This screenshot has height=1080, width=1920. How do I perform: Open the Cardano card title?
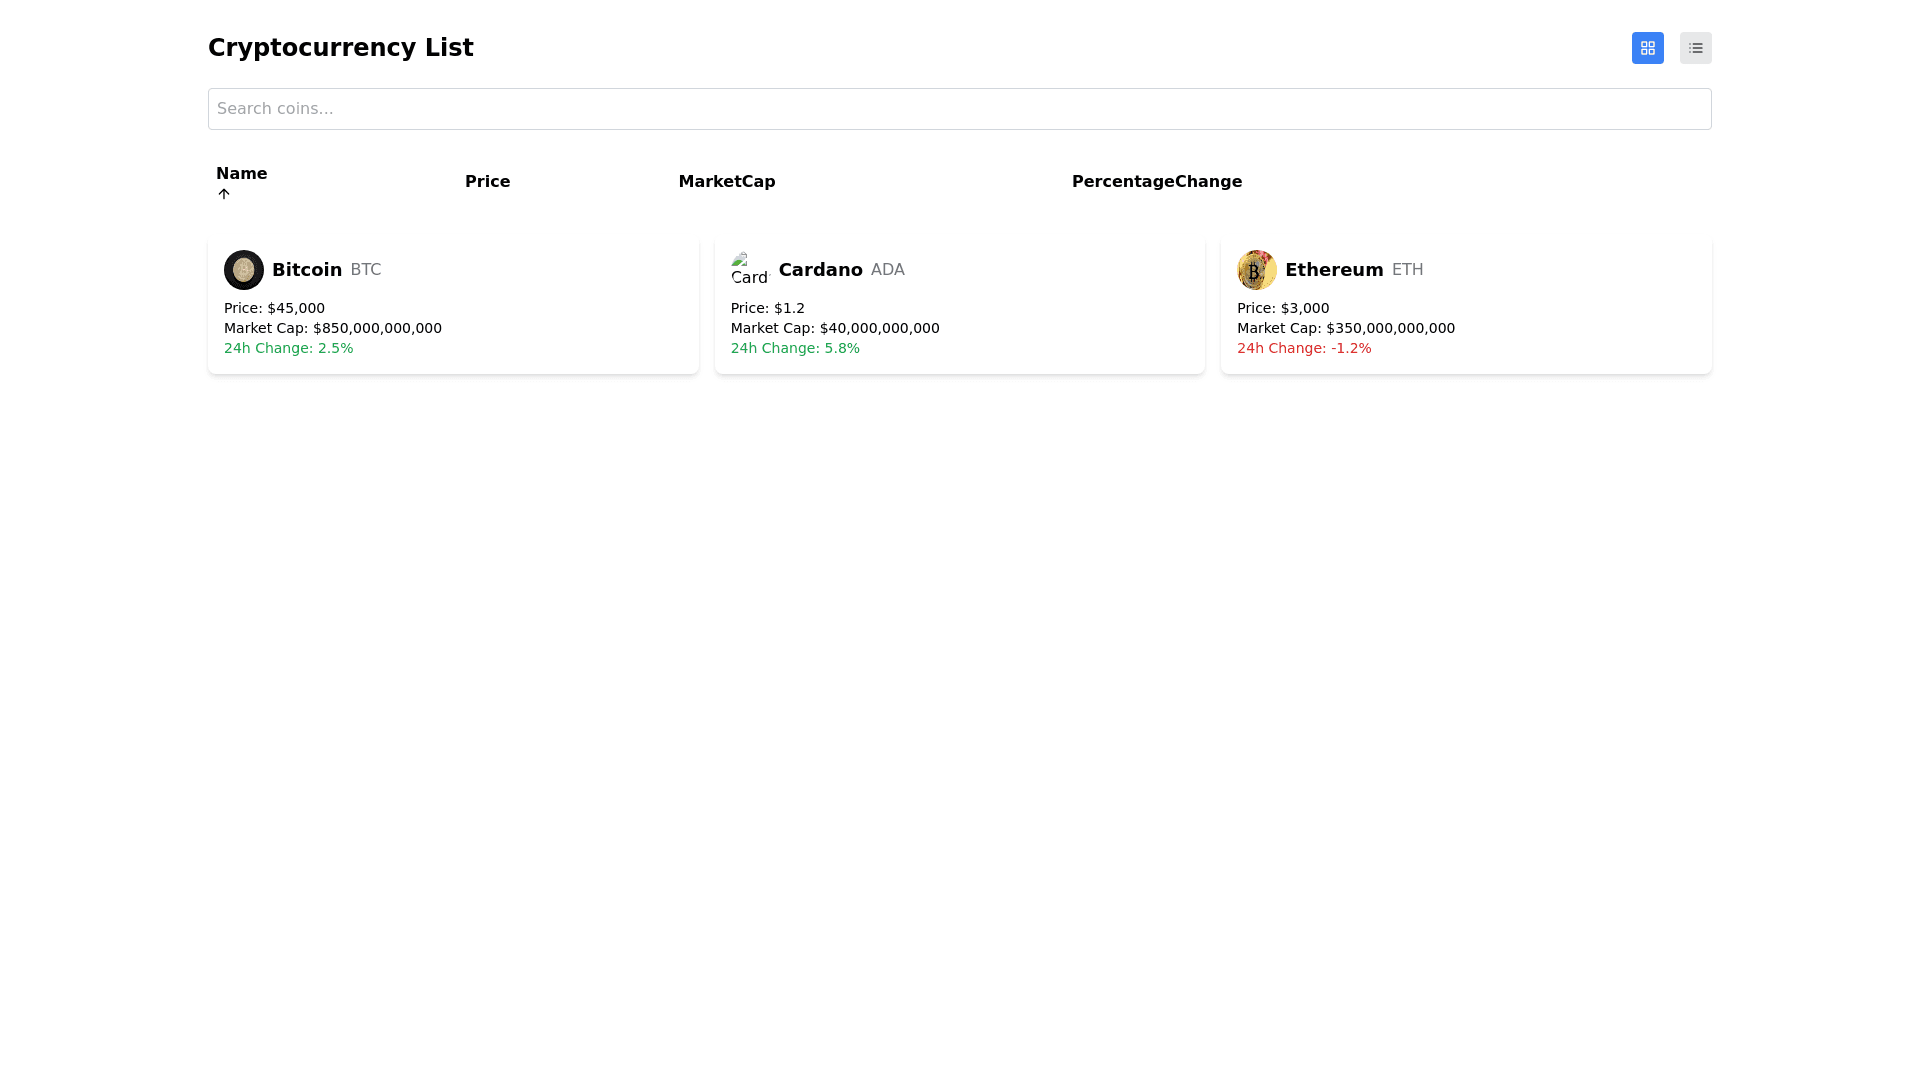pos(820,270)
